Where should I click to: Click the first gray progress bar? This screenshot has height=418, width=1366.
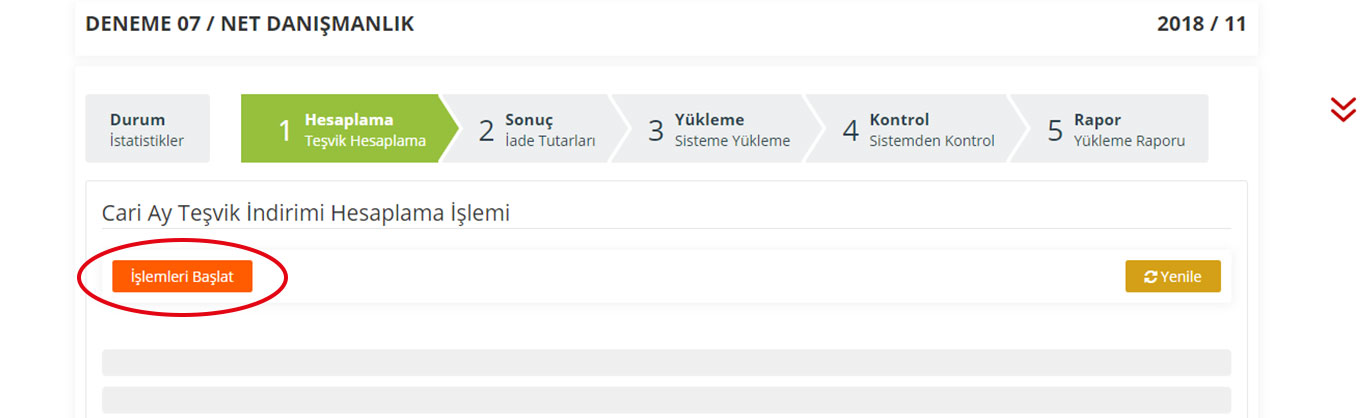pyautogui.click(x=666, y=362)
